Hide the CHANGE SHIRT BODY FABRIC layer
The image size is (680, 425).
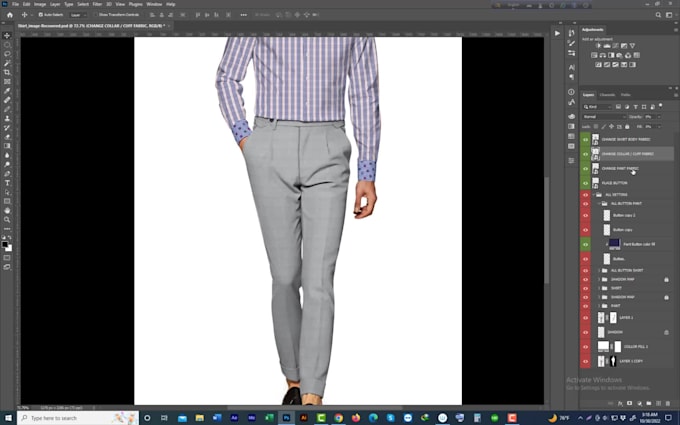(x=585, y=140)
